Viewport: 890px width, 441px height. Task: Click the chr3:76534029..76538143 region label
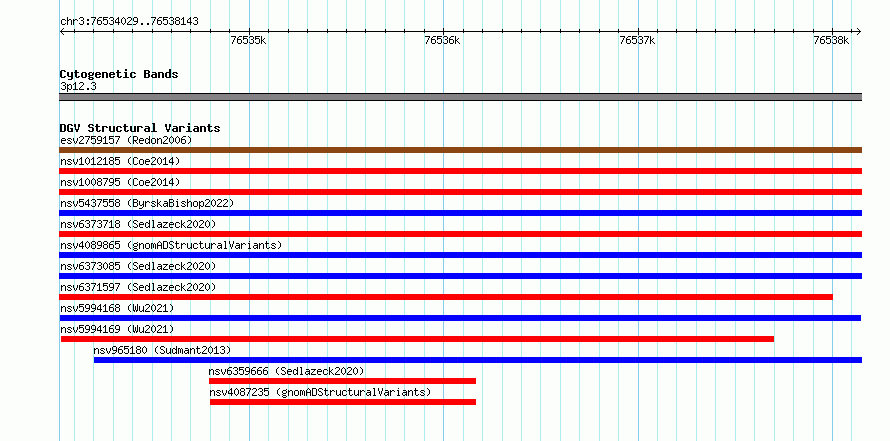pyautogui.click(x=129, y=22)
